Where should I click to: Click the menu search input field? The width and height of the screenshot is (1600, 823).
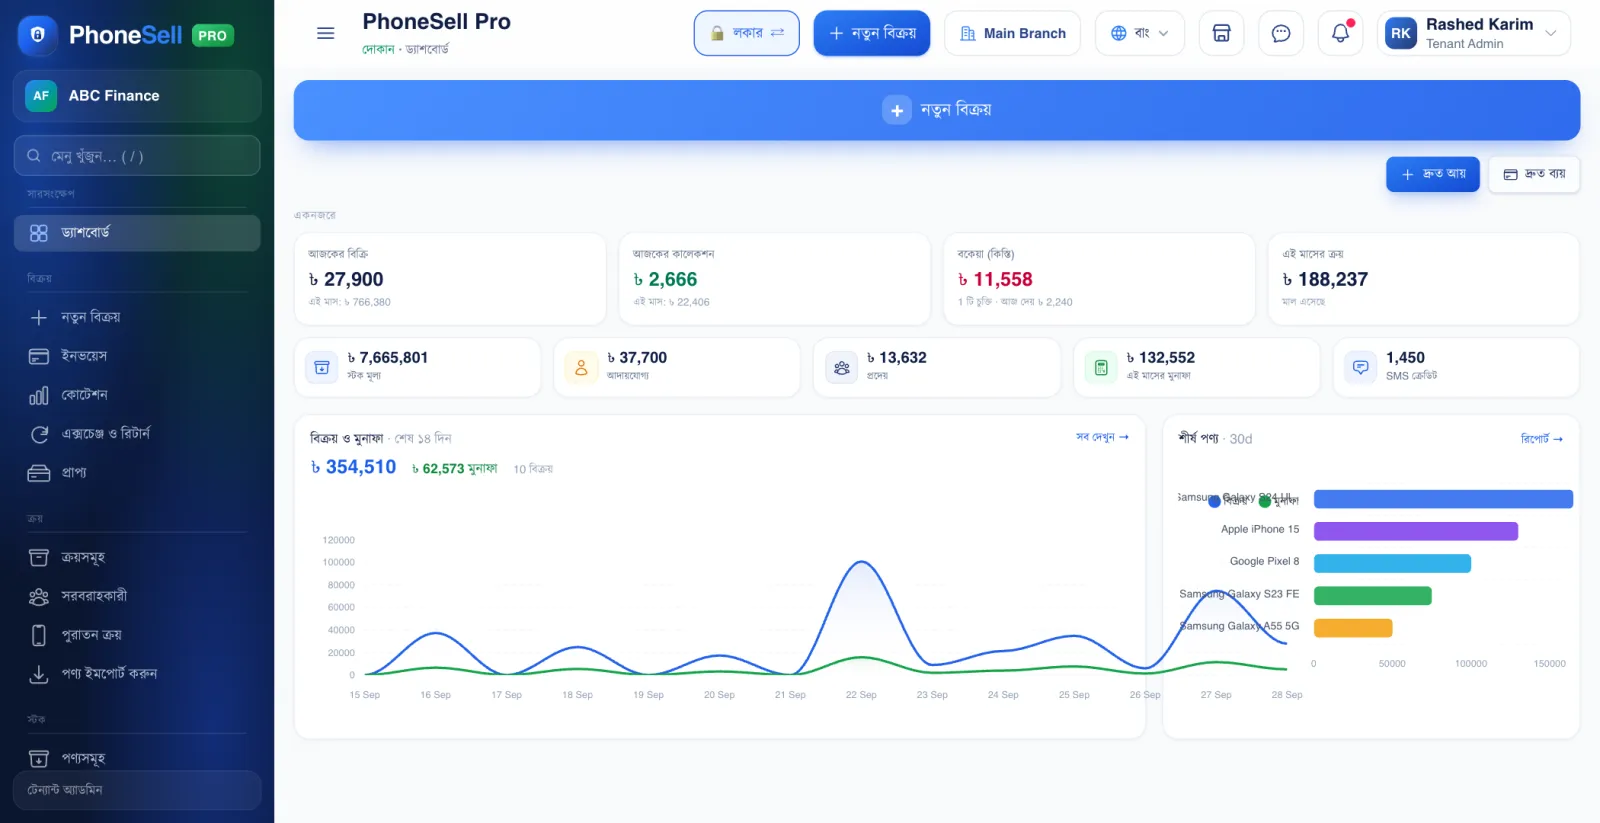click(x=137, y=156)
